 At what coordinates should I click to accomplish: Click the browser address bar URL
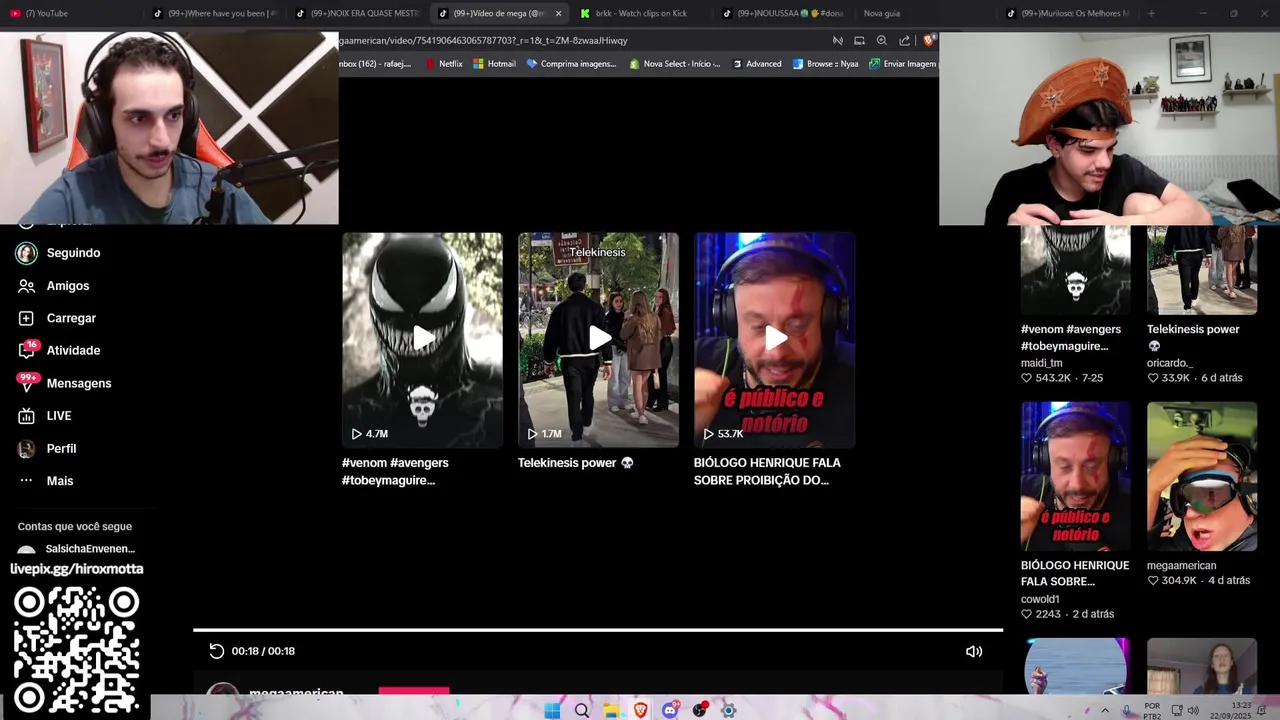point(483,41)
